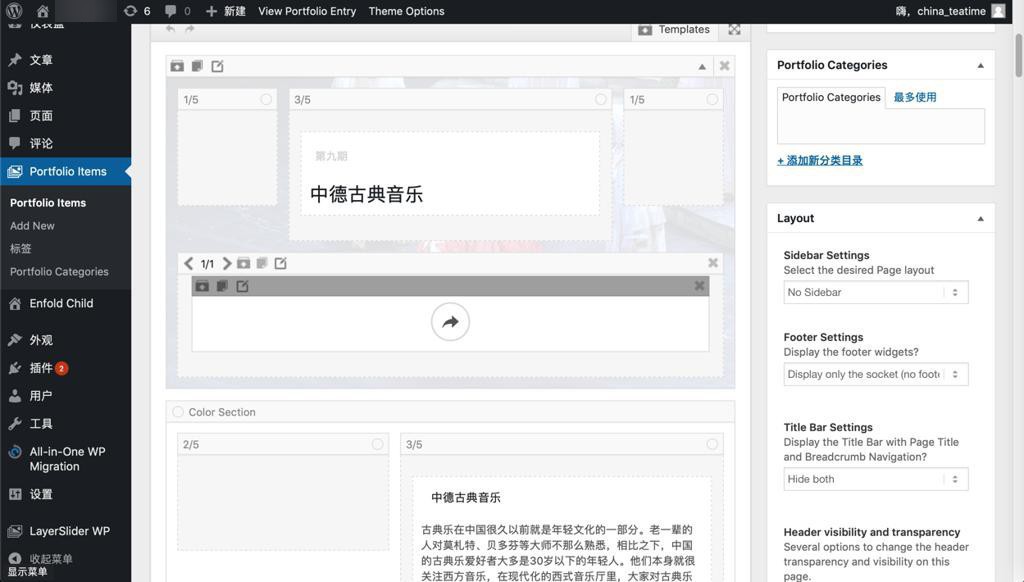Toggle the second Color Section circle

click(178, 412)
